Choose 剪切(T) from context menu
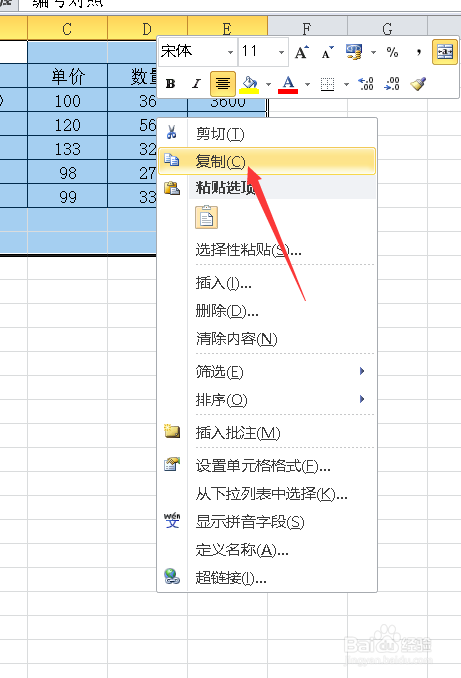The image size is (461, 678). pyautogui.click(x=267, y=134)
